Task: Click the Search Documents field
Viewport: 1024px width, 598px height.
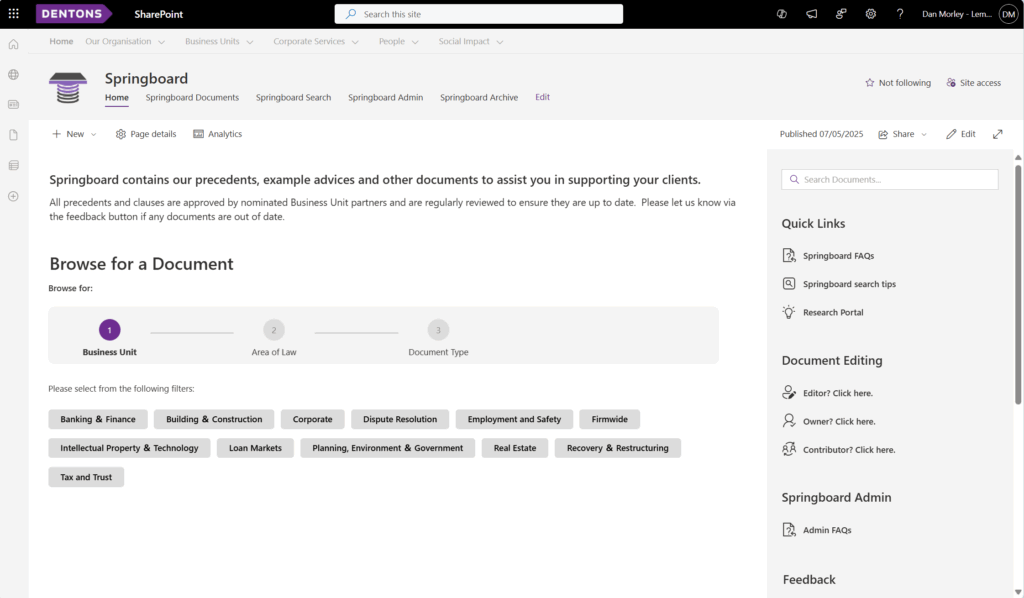Action: click(x=889, y=180)
